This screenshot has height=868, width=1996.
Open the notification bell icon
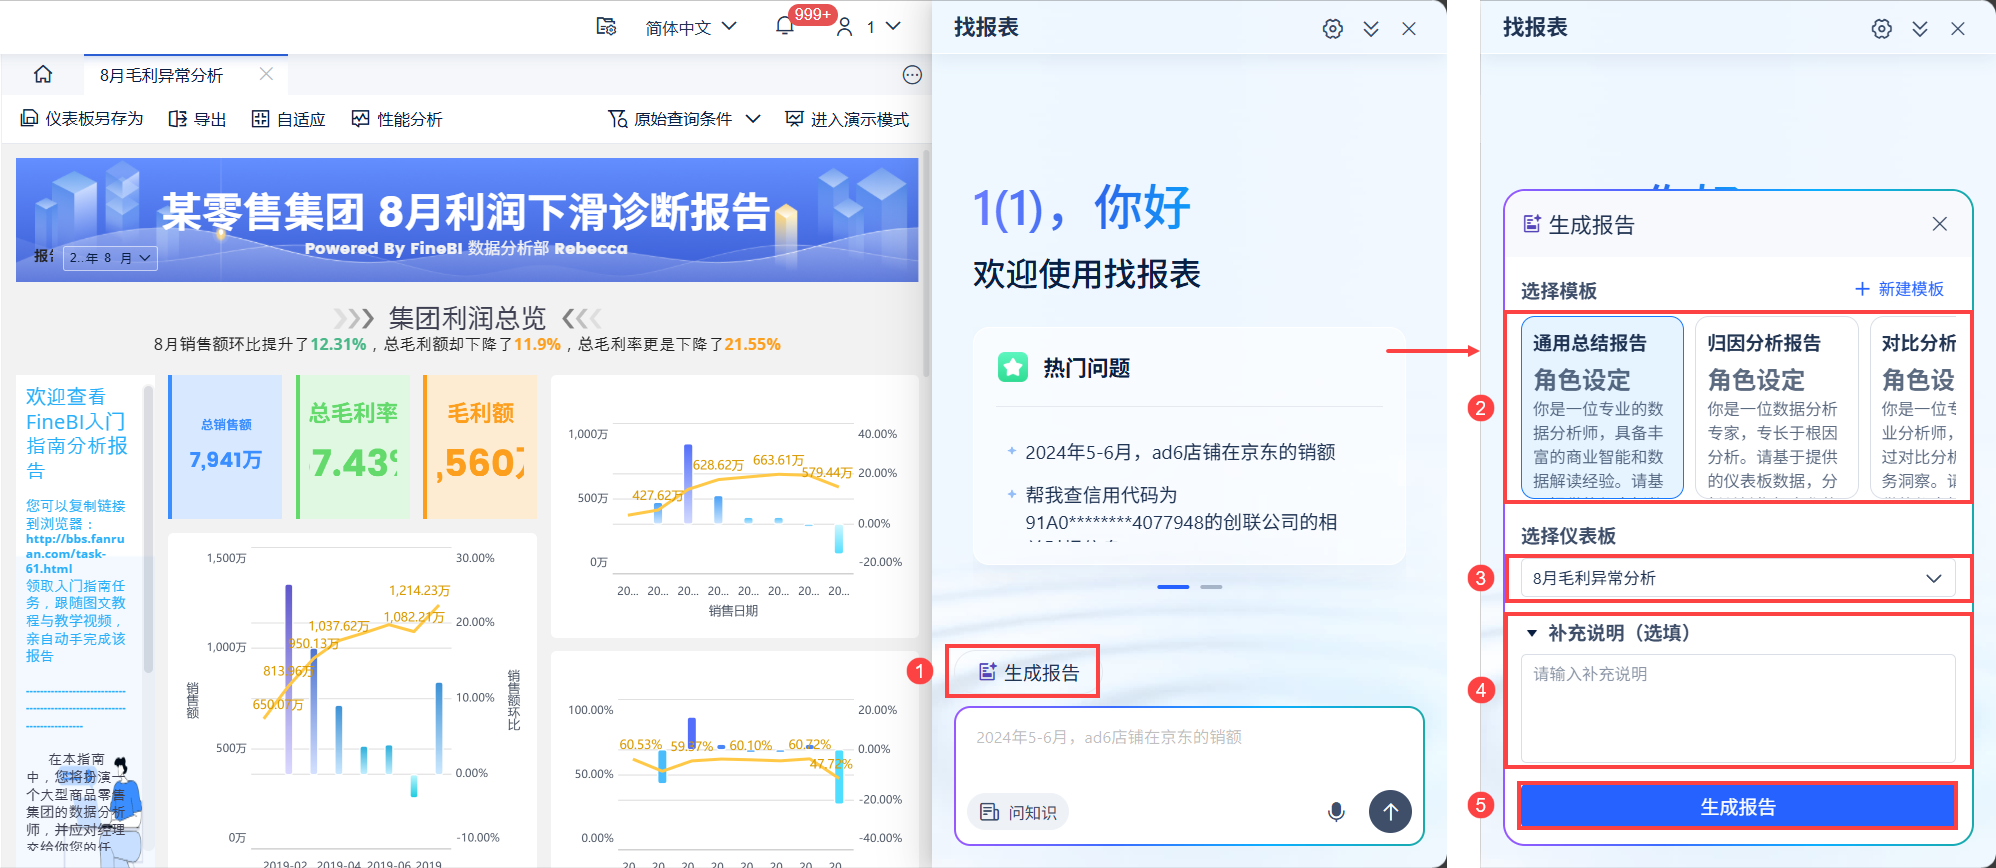(x=785, y=27)
